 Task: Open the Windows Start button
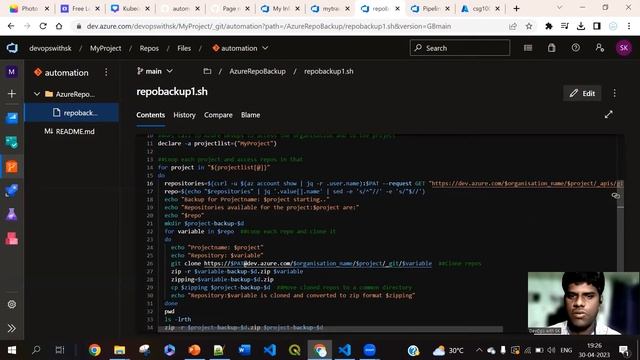11,350
